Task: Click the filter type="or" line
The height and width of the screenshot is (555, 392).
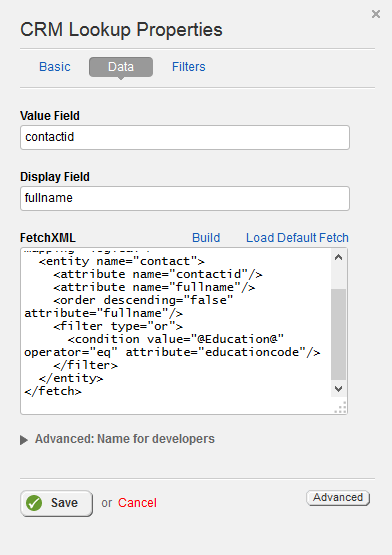Action: coord(118,326)
